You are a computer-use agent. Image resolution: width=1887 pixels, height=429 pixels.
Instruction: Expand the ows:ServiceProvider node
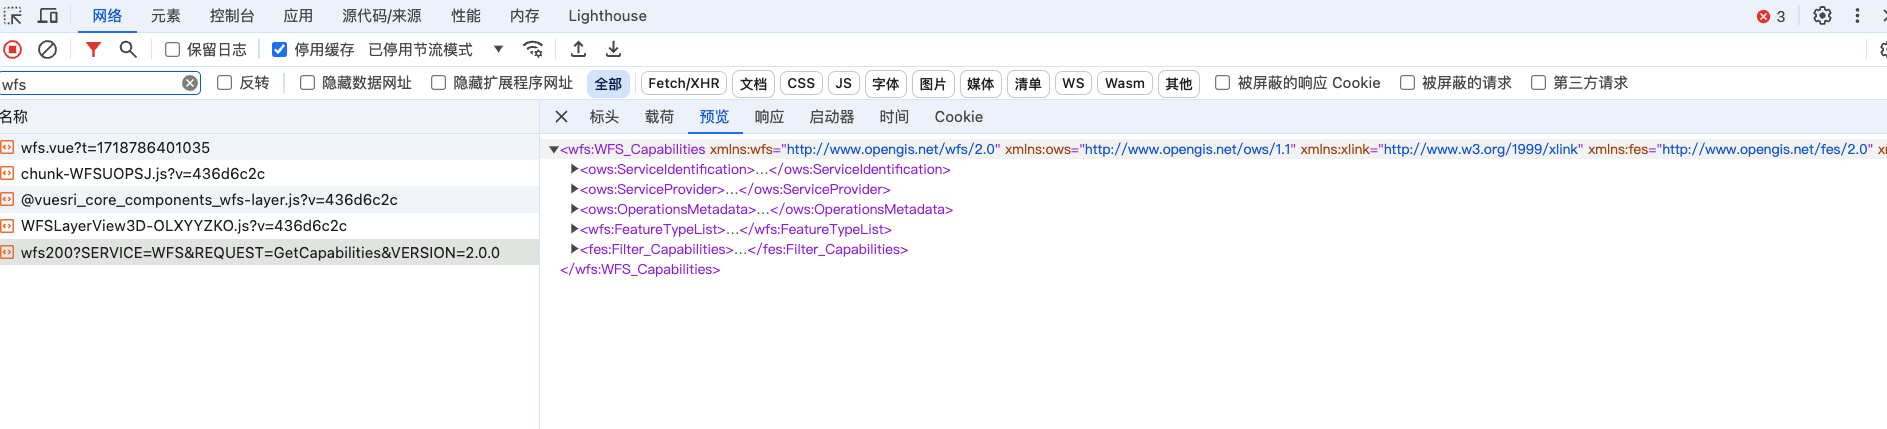574,189
